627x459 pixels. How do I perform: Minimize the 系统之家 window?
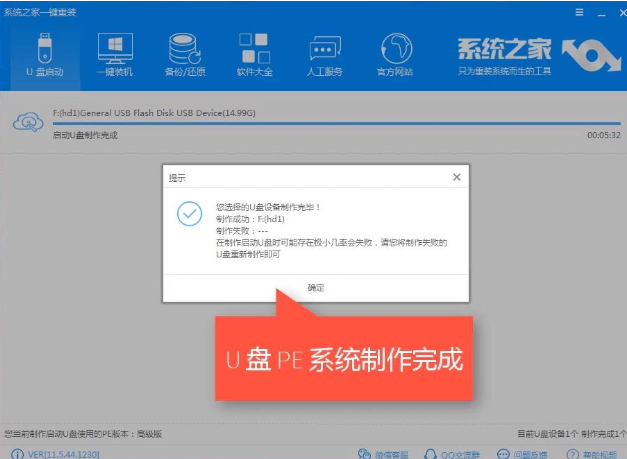tap(597, 12)
